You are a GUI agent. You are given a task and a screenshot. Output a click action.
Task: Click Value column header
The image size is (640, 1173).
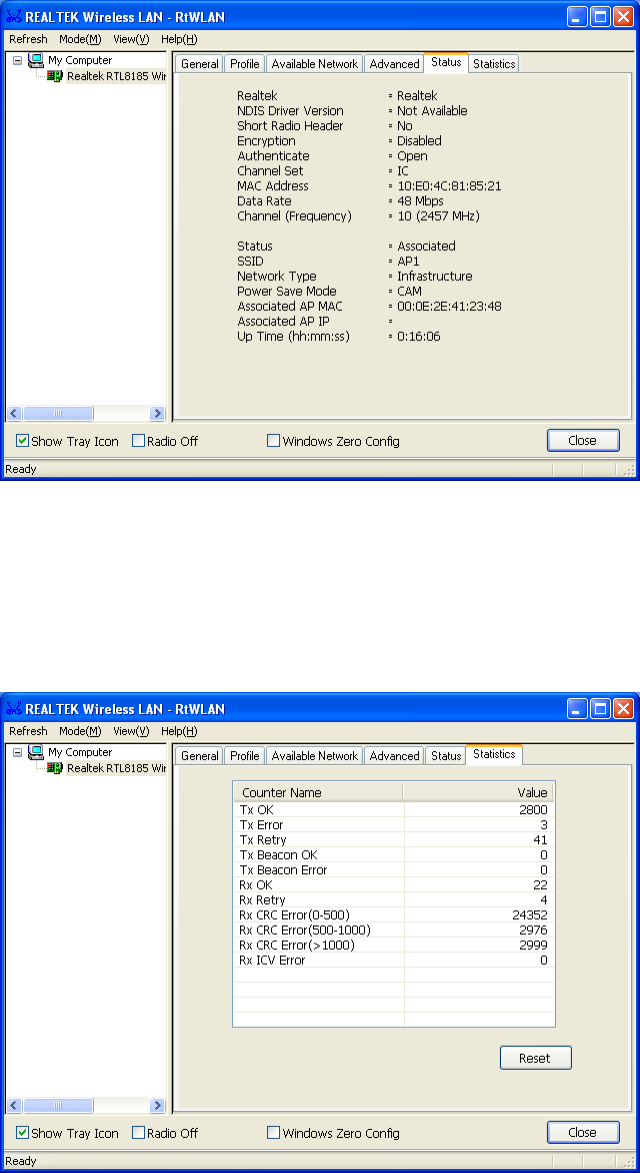tap(479, 793)
